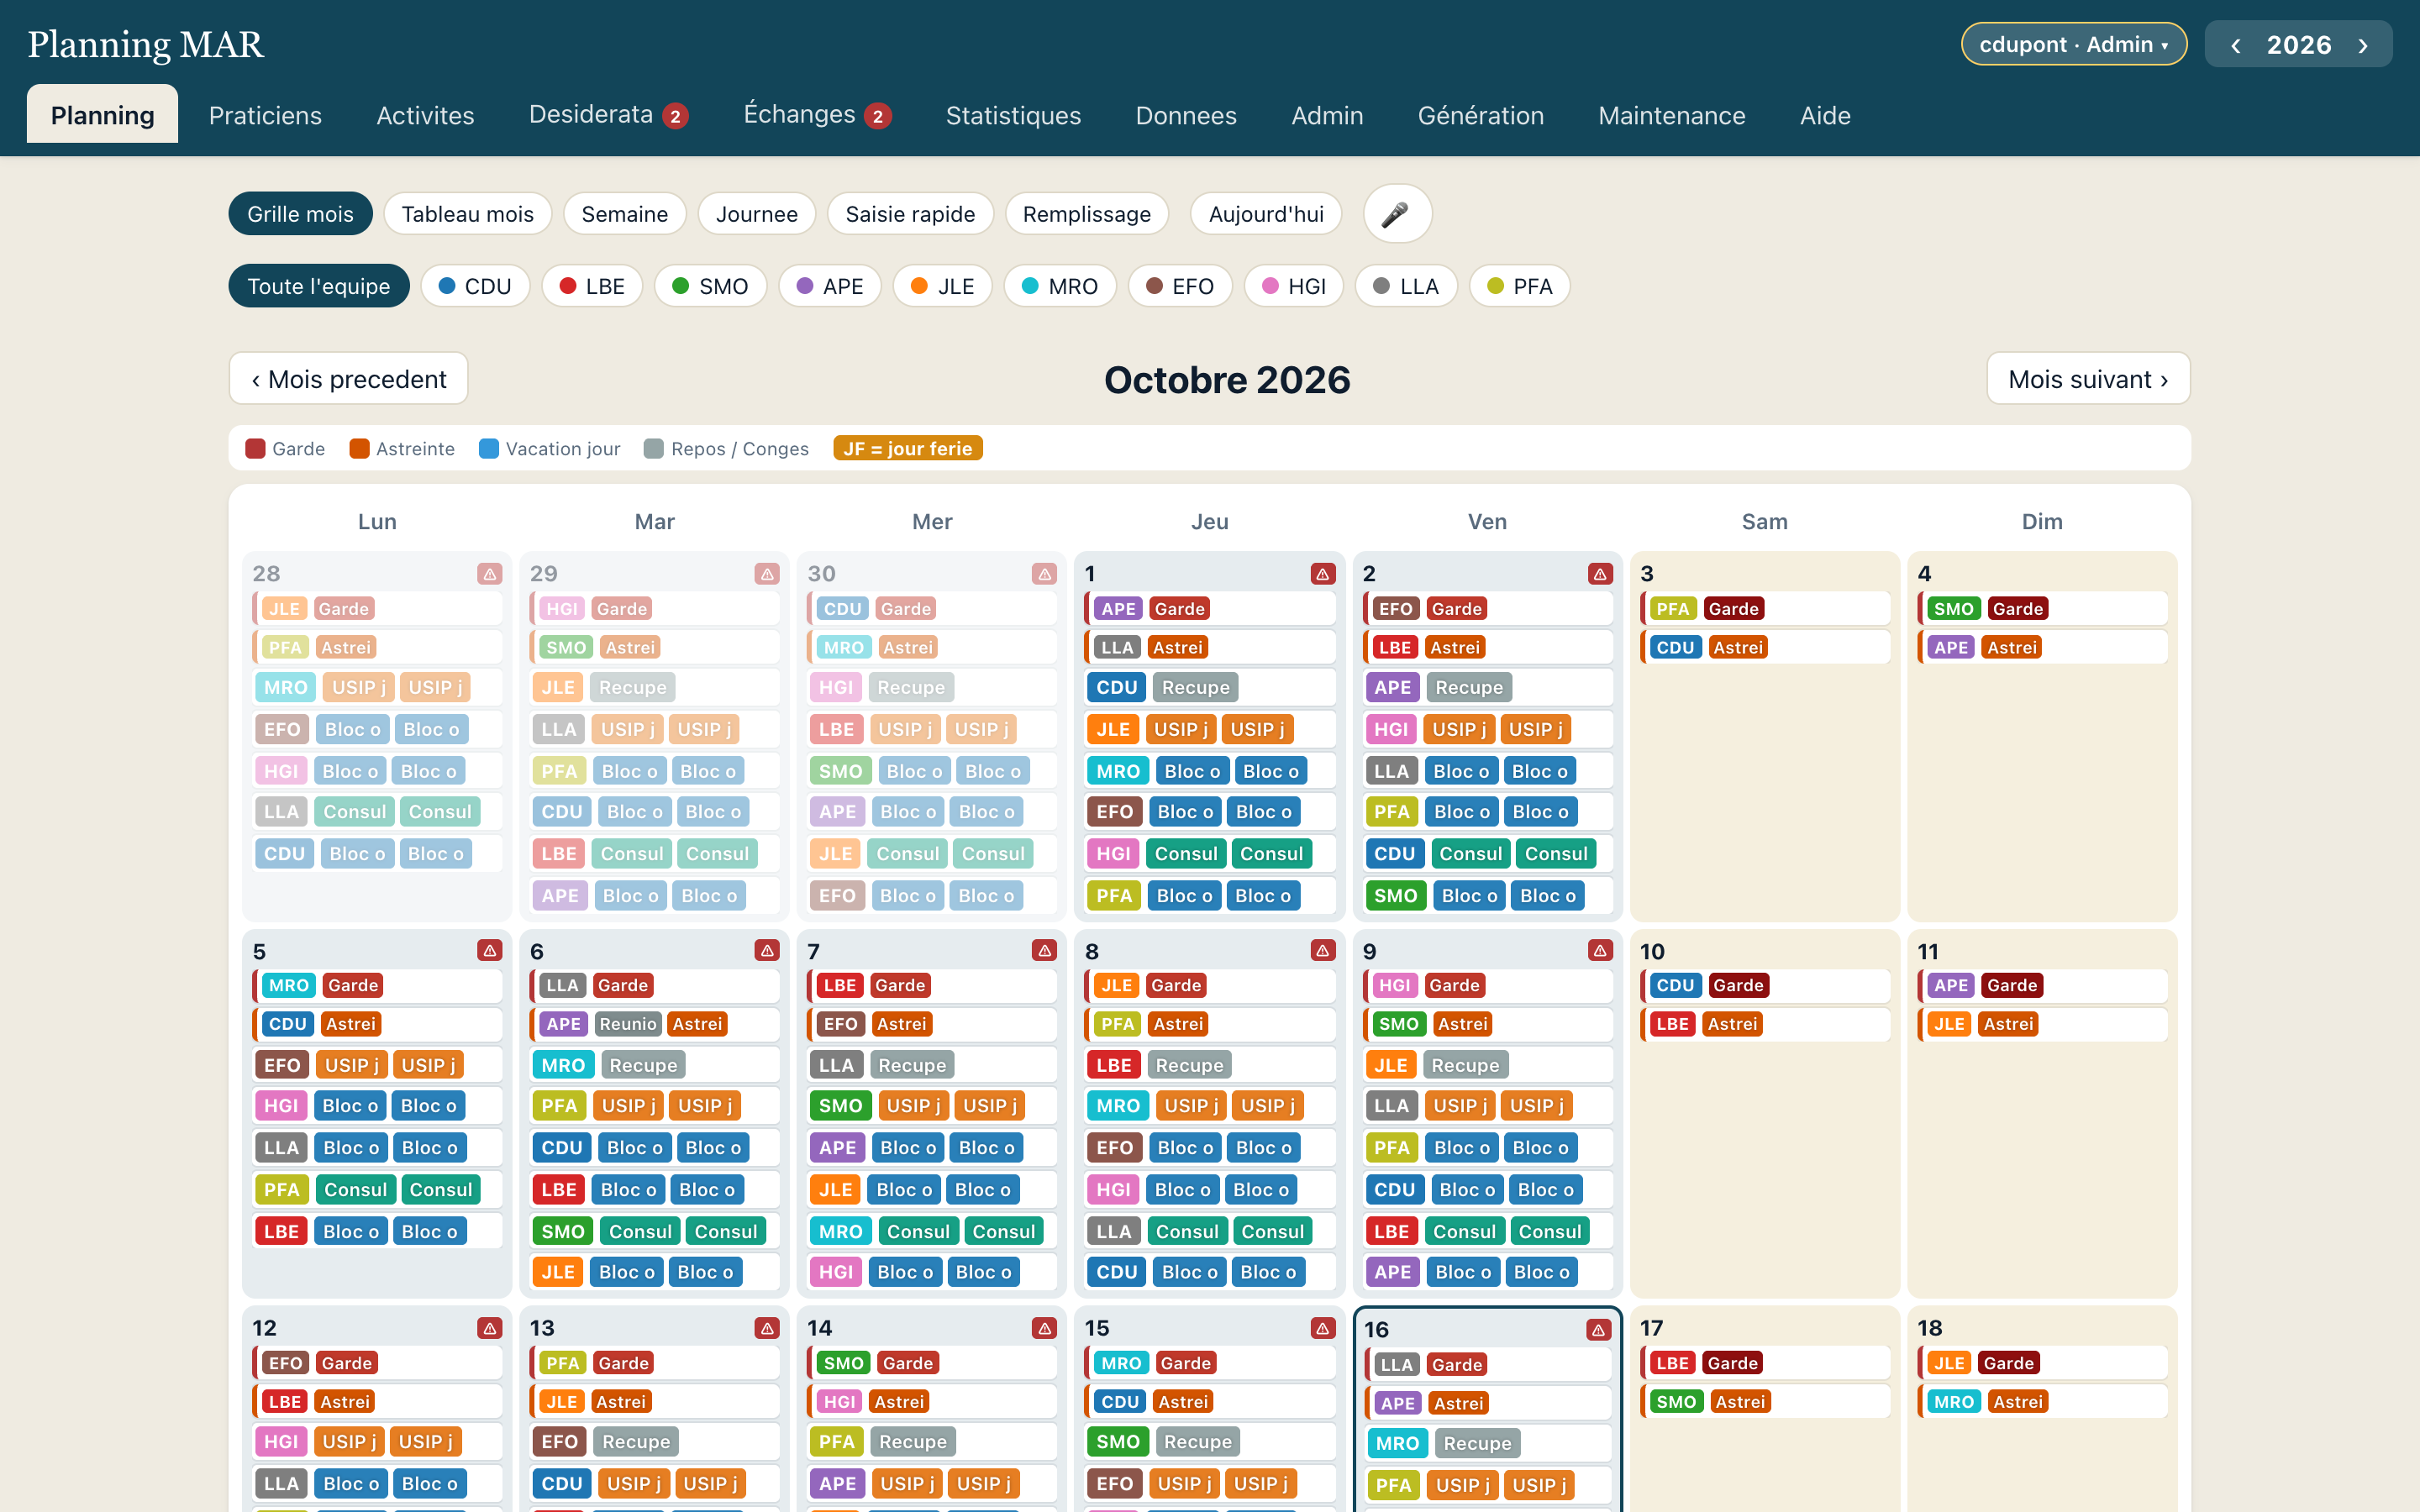The width and height of the screenshot is (2420, 1512).
Task: Open the warning icon on day 14
Action: point(1044,1328)
